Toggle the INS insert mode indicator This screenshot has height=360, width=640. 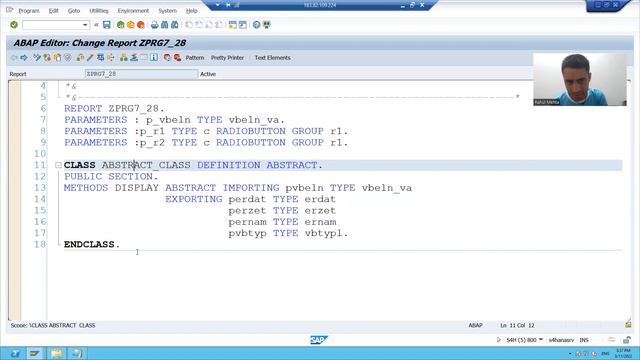tap(584, 340)
